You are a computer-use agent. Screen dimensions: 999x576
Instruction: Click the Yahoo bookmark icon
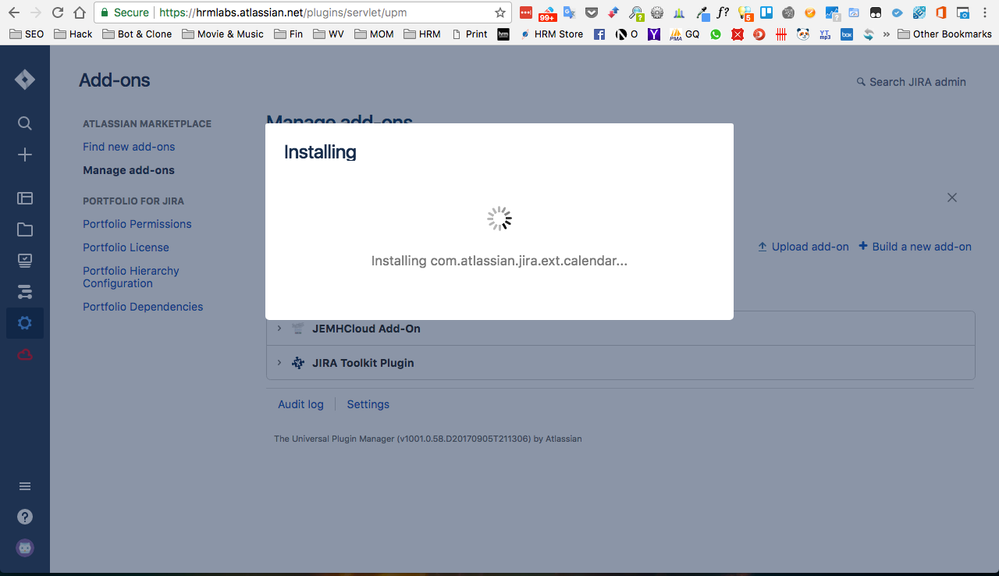(x=654, y=34)
